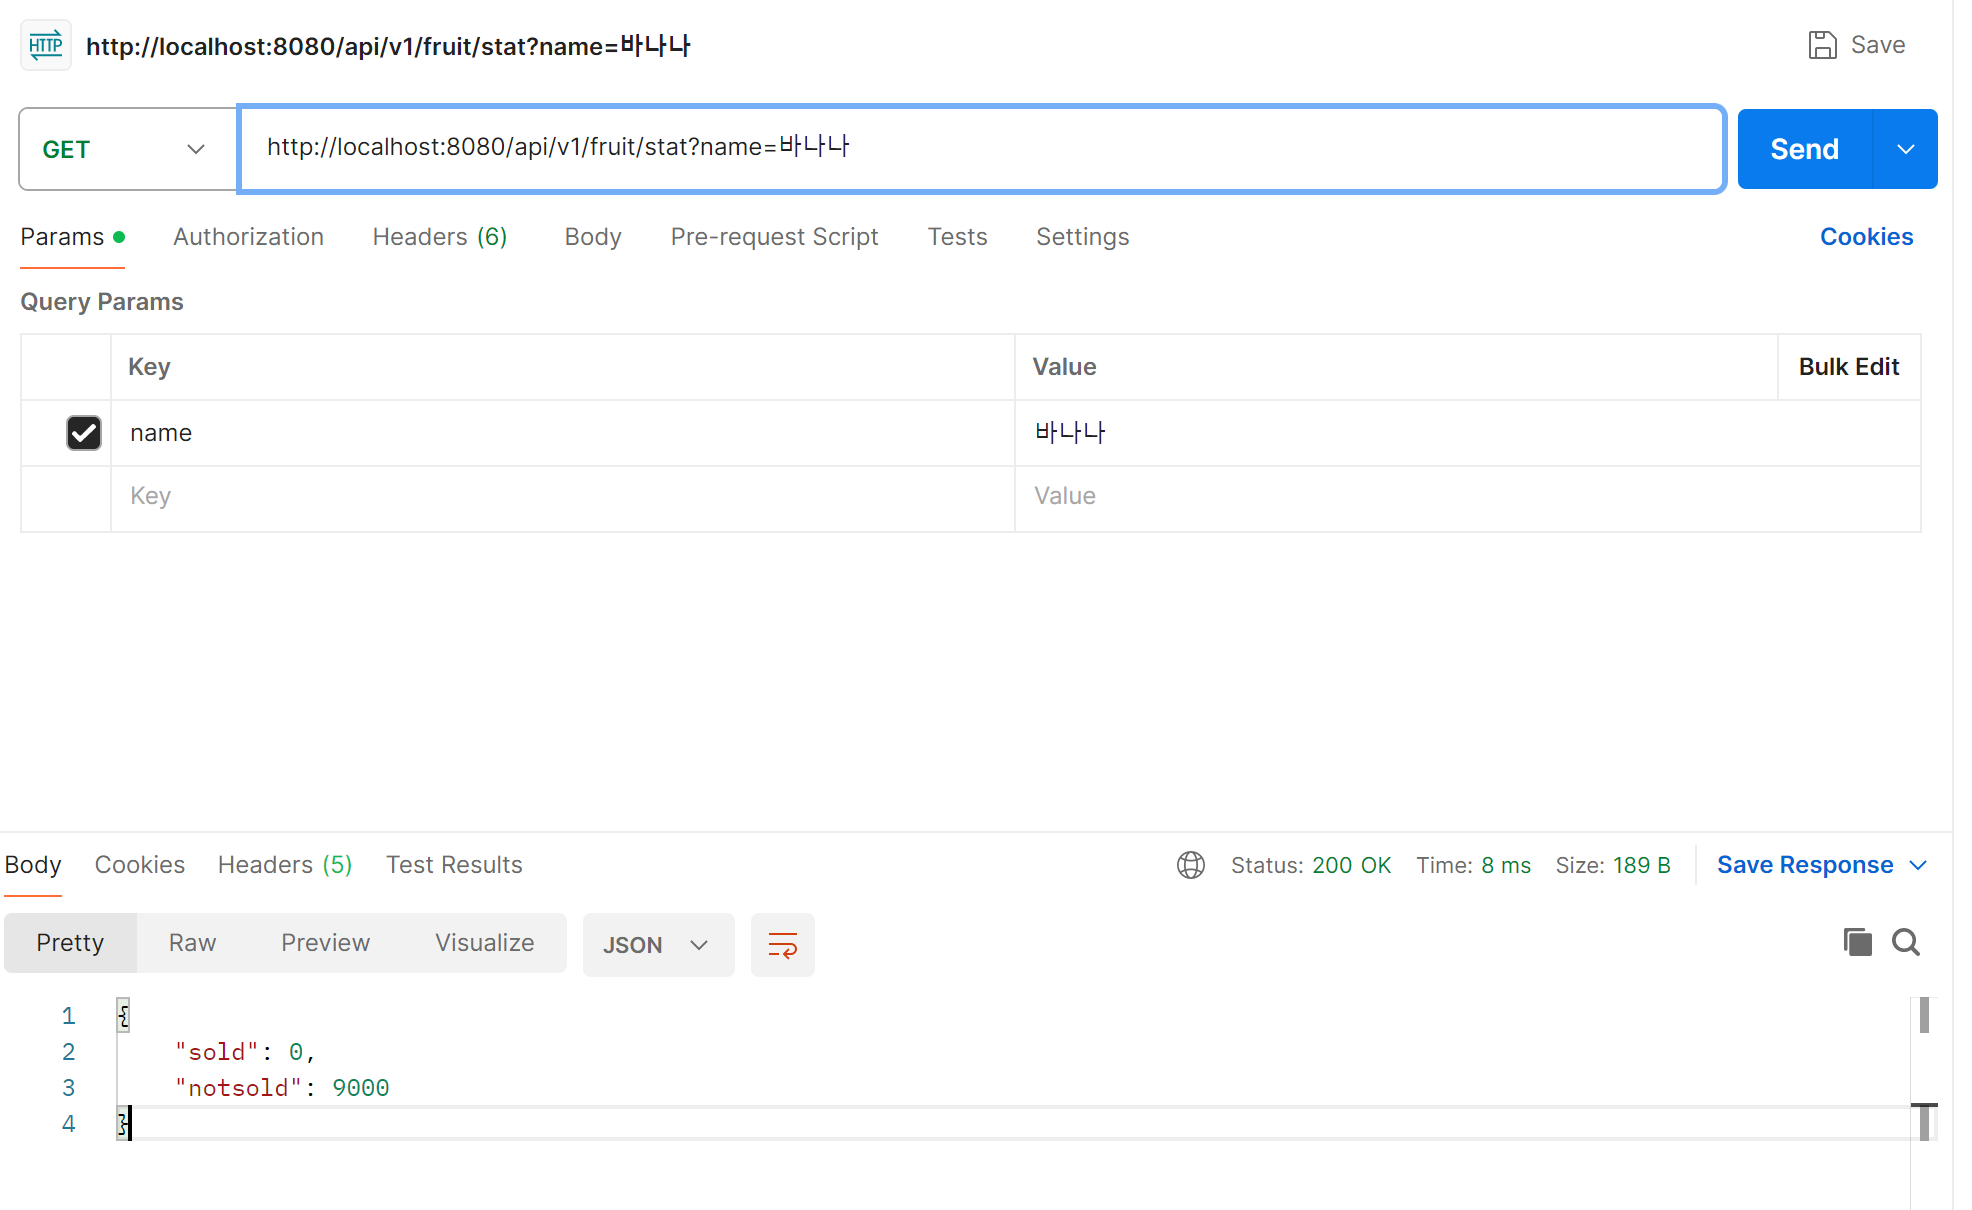Viewport: 1972px width, 1210px height.
Task: Click Bulk Edit in params table
Action: [1848, 367]
